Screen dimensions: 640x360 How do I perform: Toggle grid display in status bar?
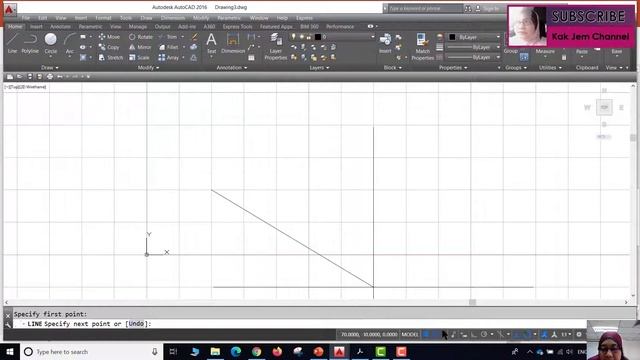pyautogui.click(x=426, y=334)
